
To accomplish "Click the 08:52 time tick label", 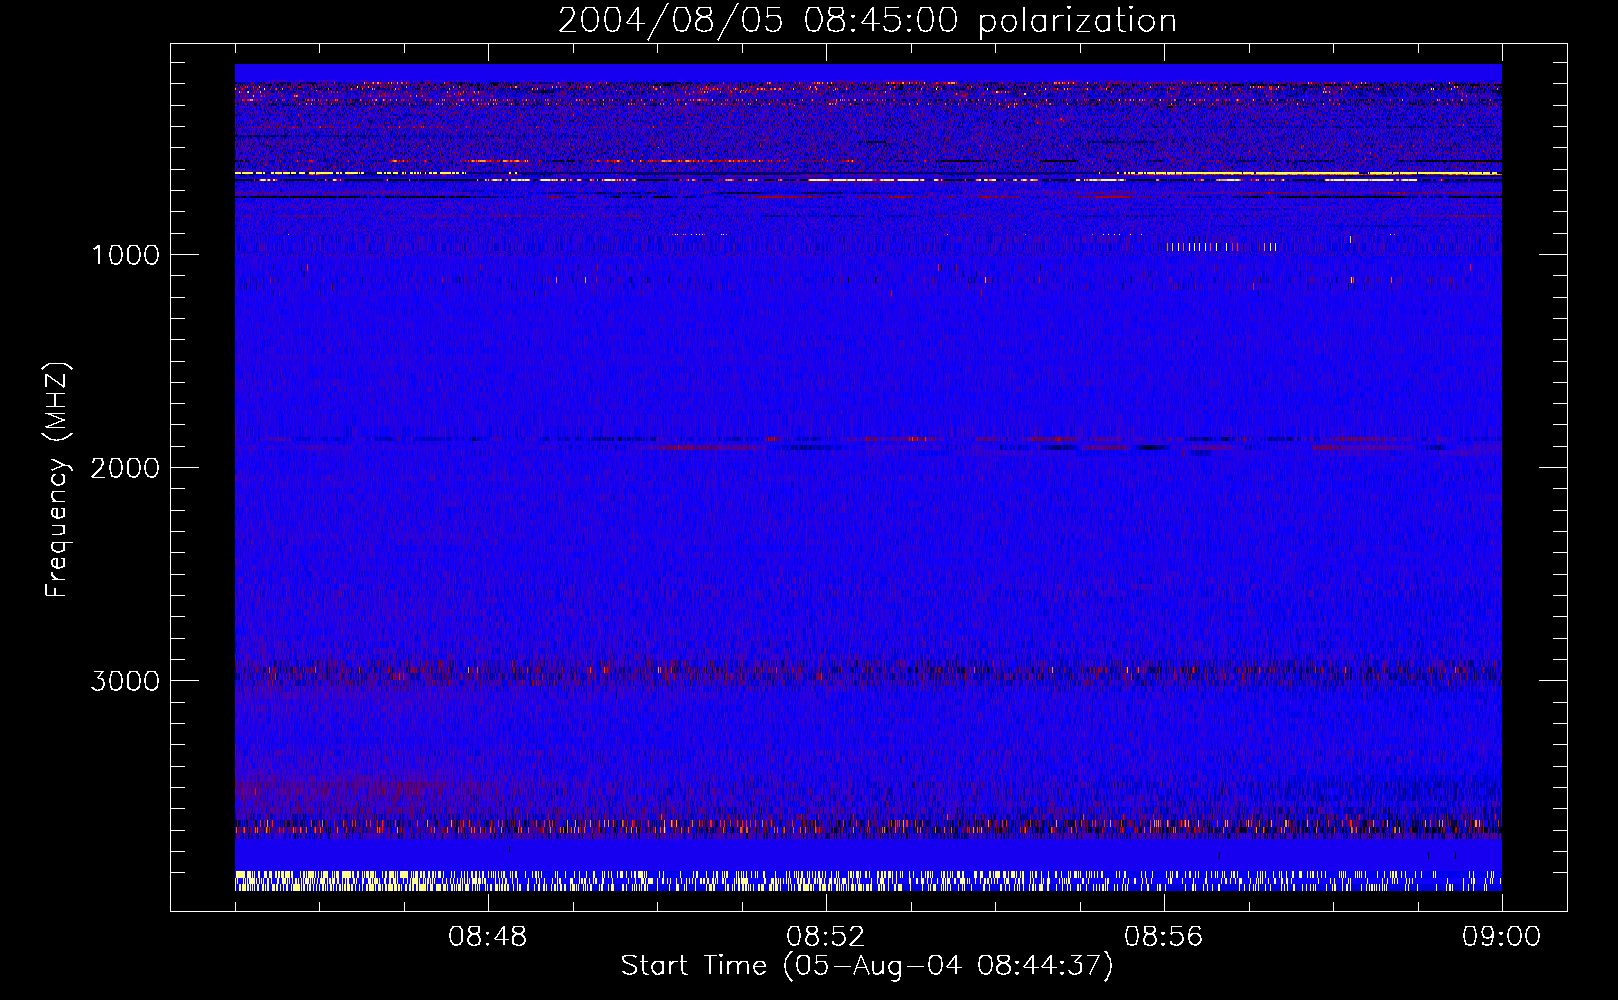I will pyautogui.click(x=826, y=937).
